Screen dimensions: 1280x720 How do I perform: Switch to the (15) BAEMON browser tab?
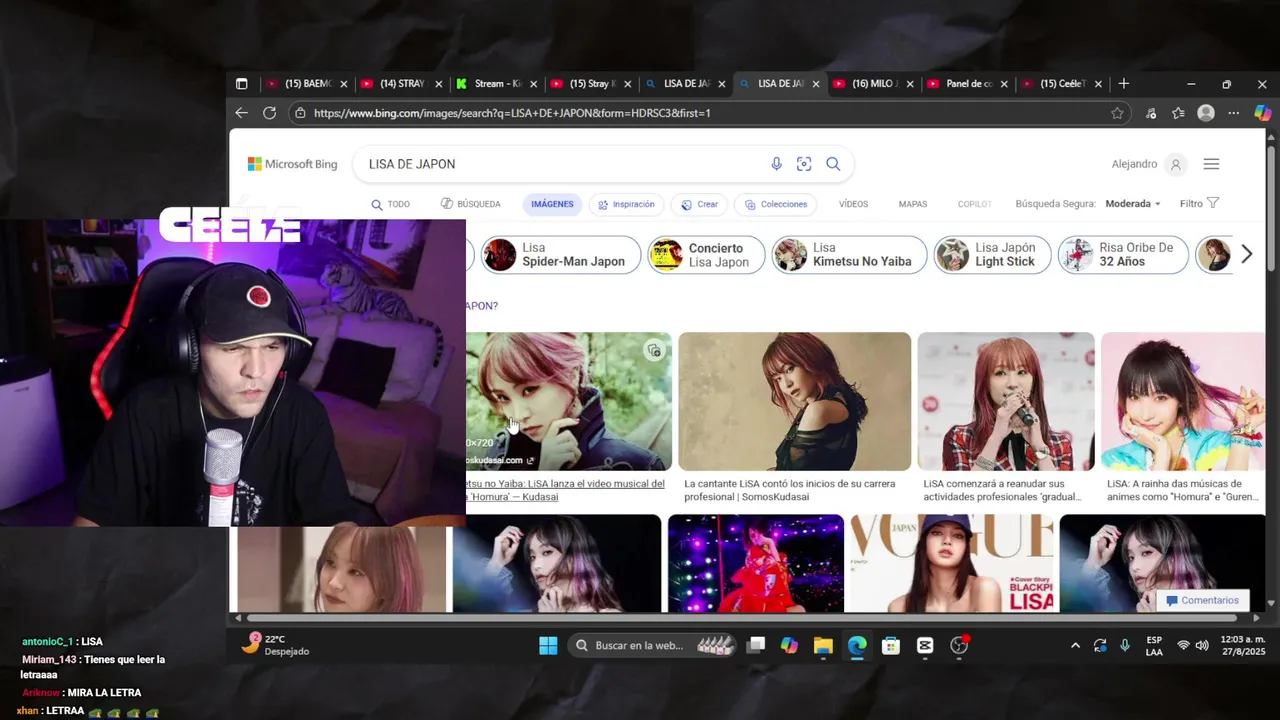(x=305, y=84)
